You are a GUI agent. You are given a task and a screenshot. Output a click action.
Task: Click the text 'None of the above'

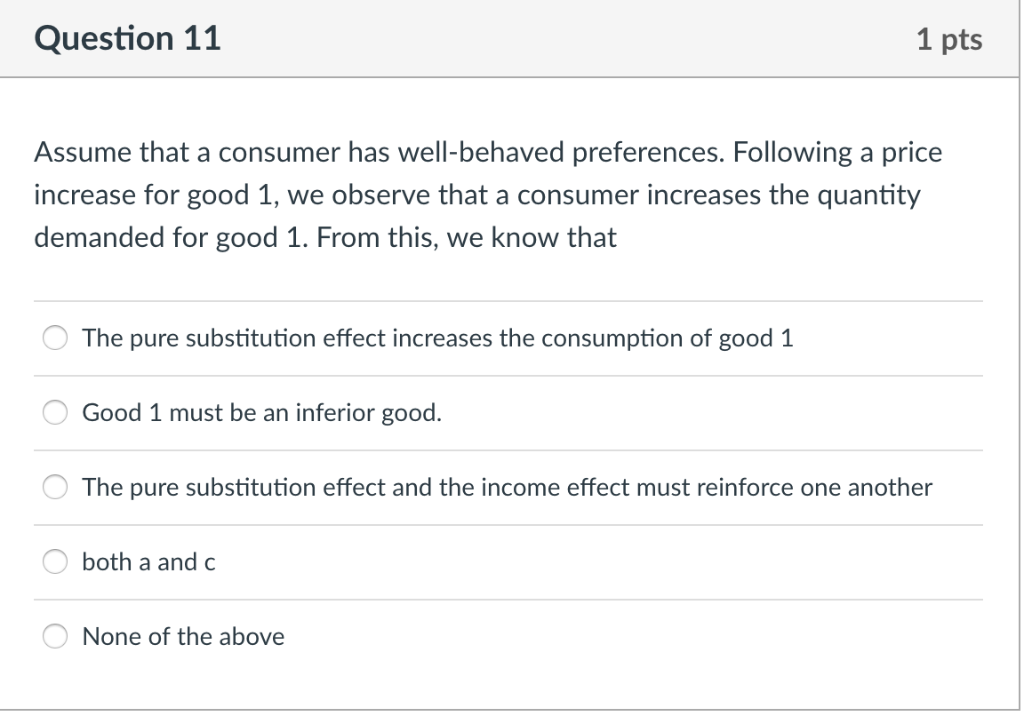(183, 635)
